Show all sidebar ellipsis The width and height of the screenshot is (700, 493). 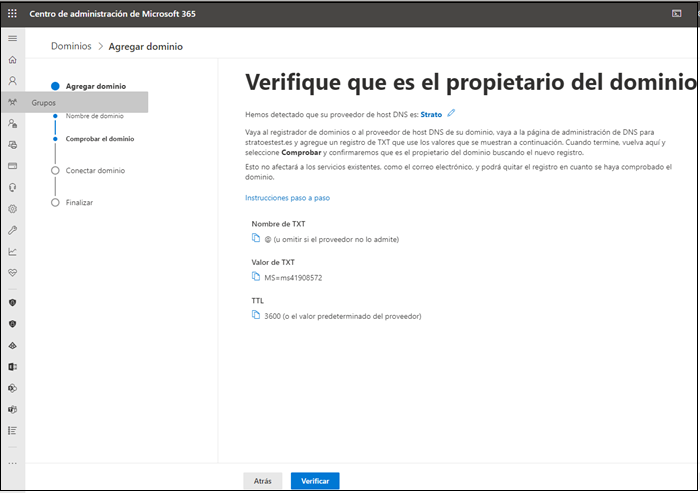(x=12, y=463)
